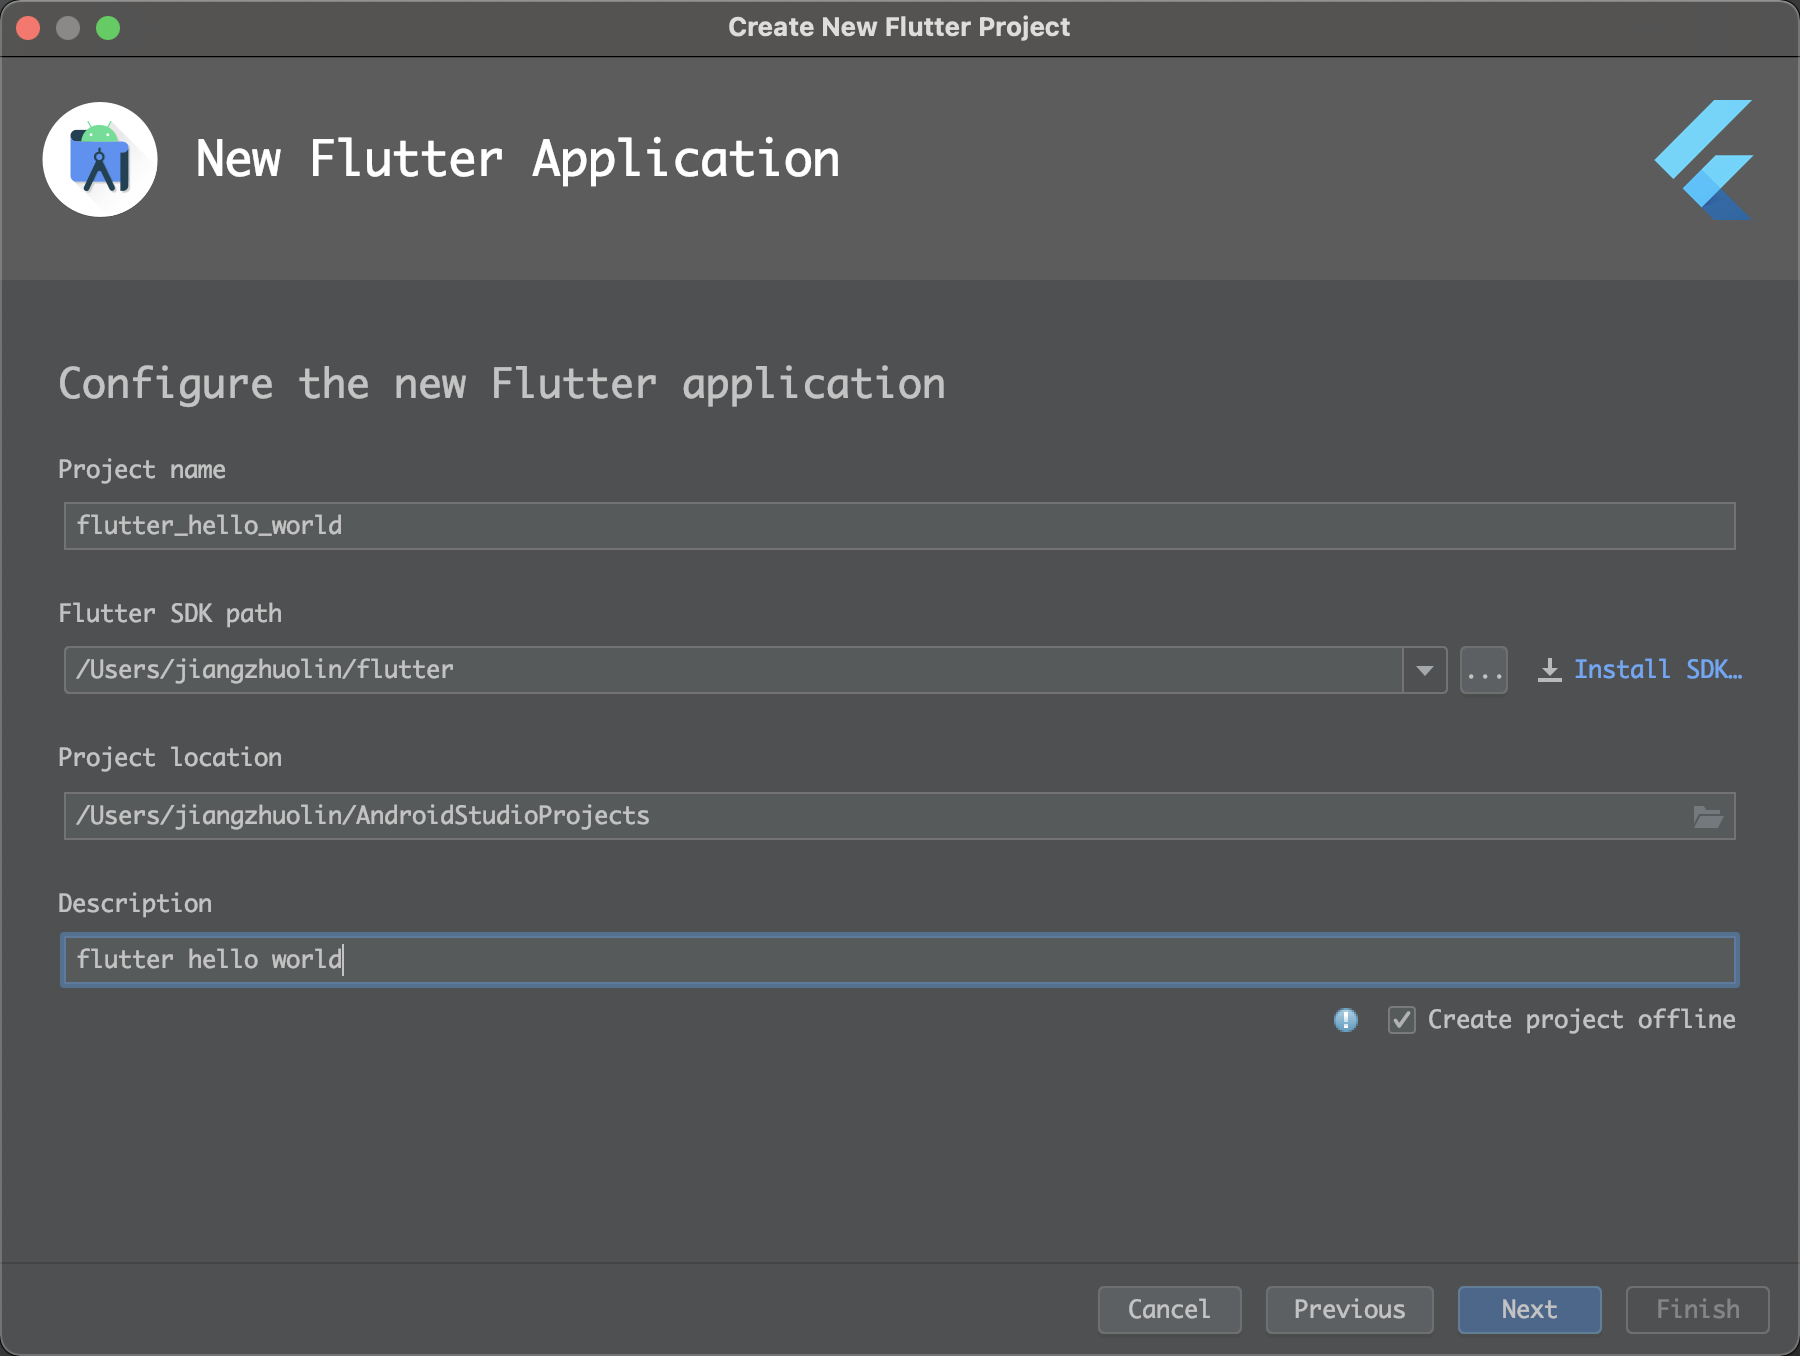Open the Install SDK link

click(1657, 670)
